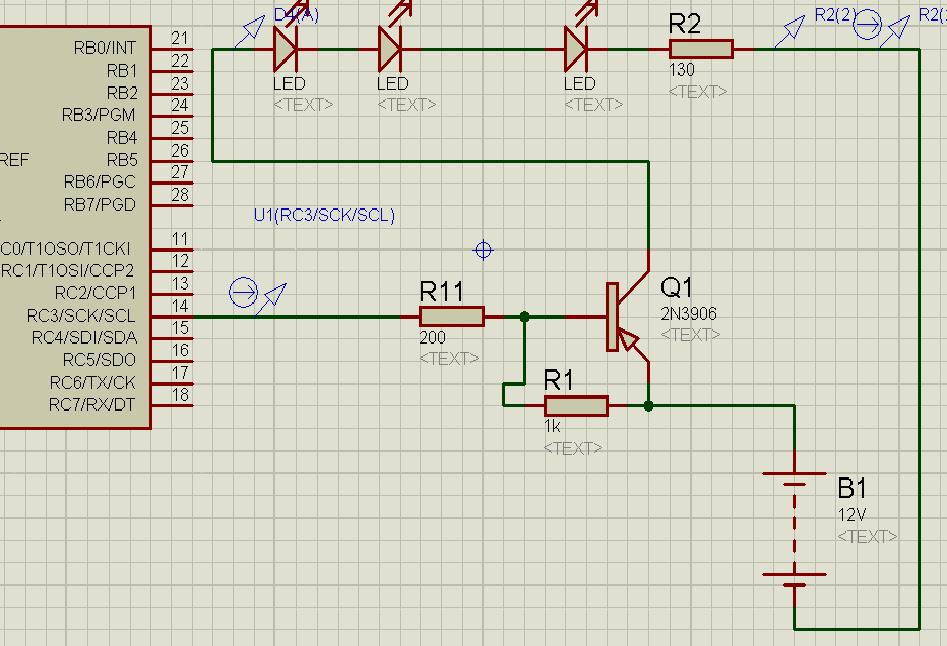The width and height of the screenshot is (947, 646).
Task: Select the 12V value text under B1
Action: [851, 514]
